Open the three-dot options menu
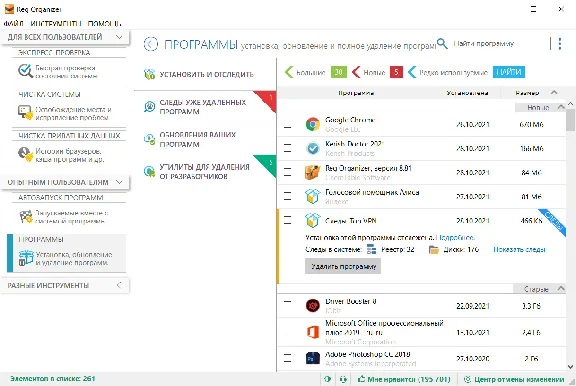Image resolution: width=576 pixels, height=386 pixels. pos(559,44)
